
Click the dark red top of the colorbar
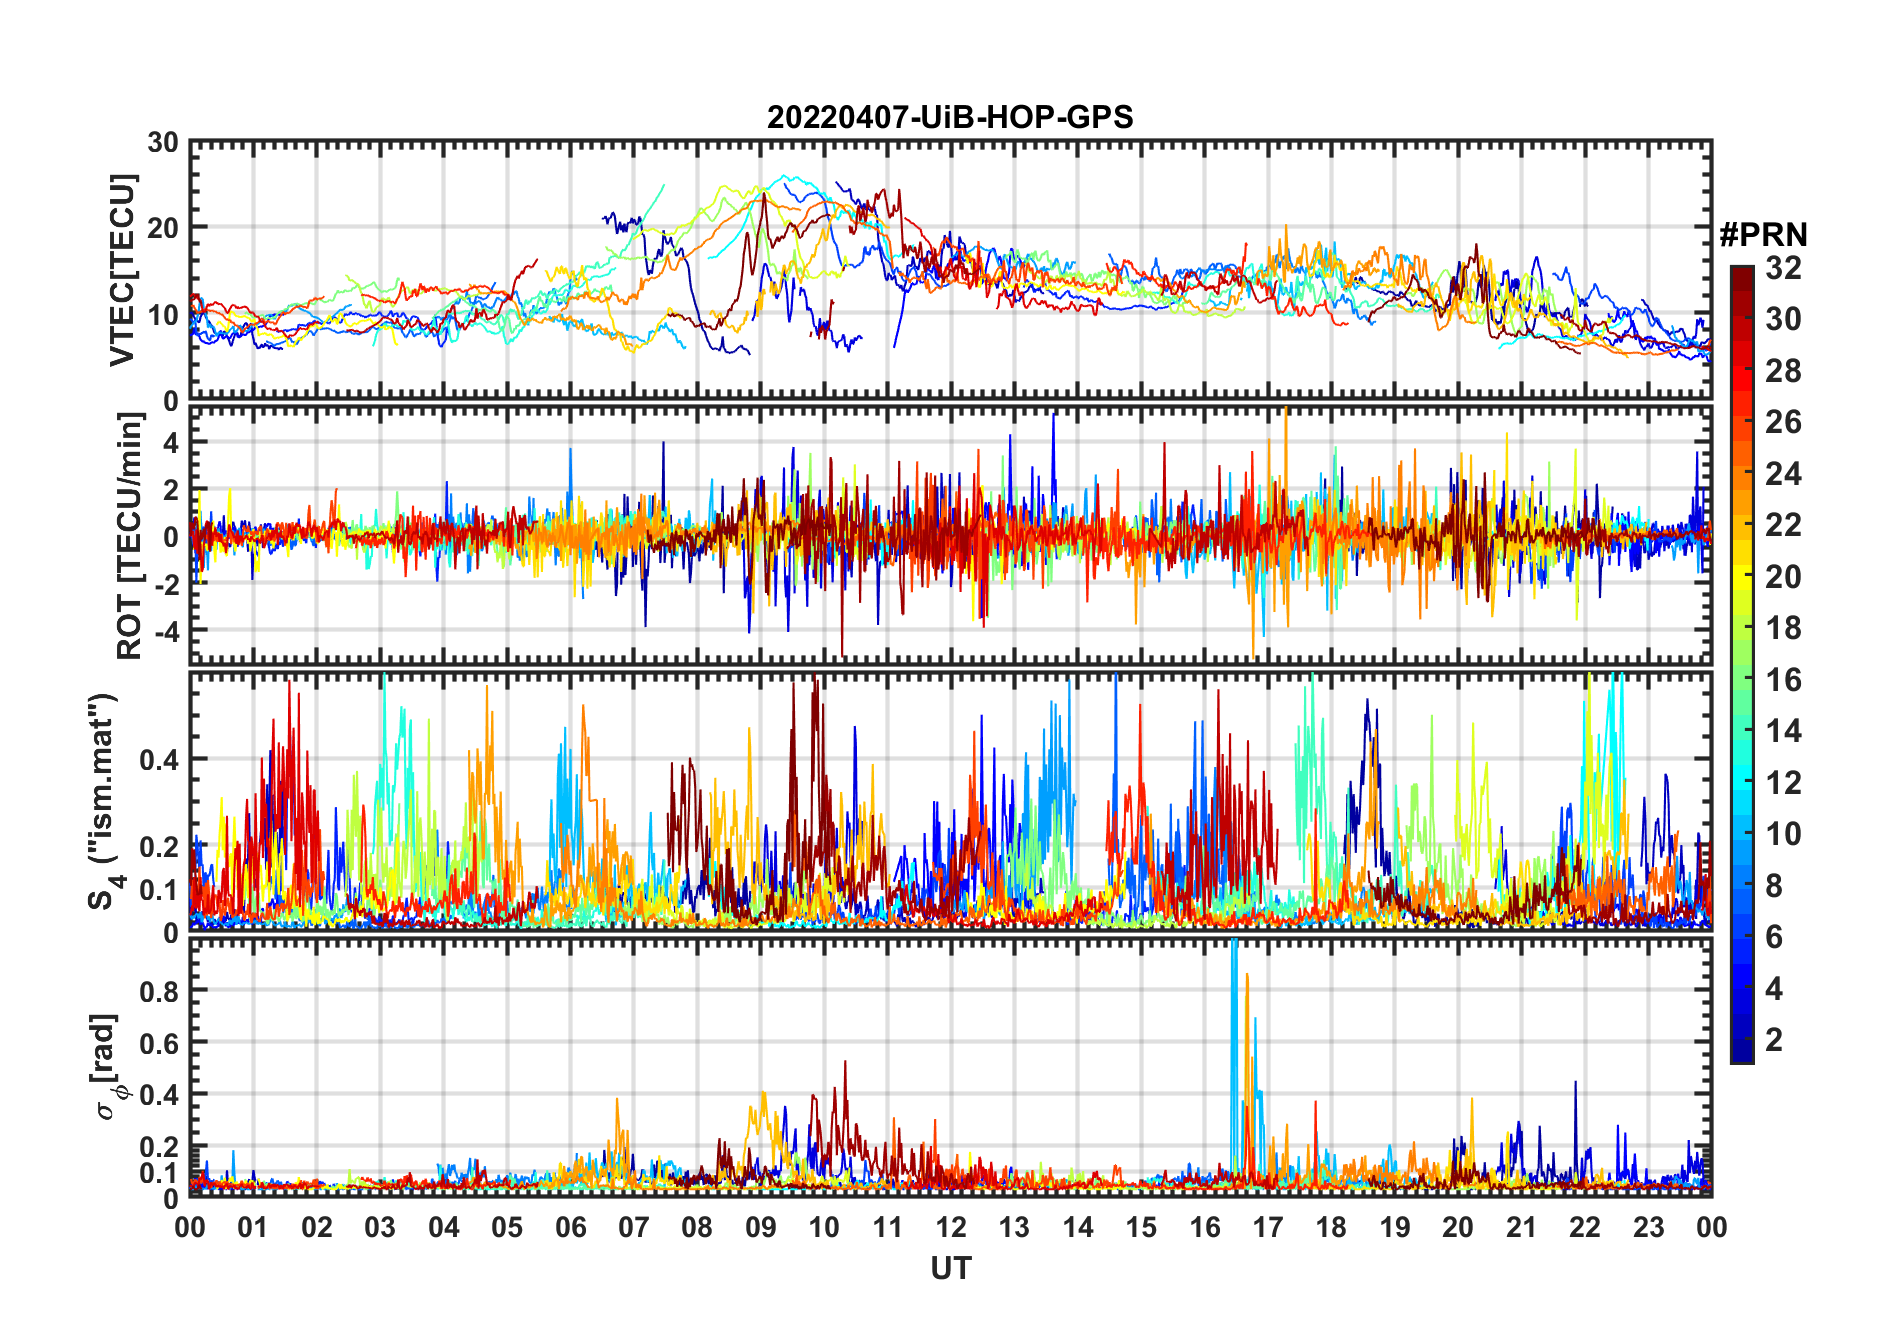point(1742,277)
